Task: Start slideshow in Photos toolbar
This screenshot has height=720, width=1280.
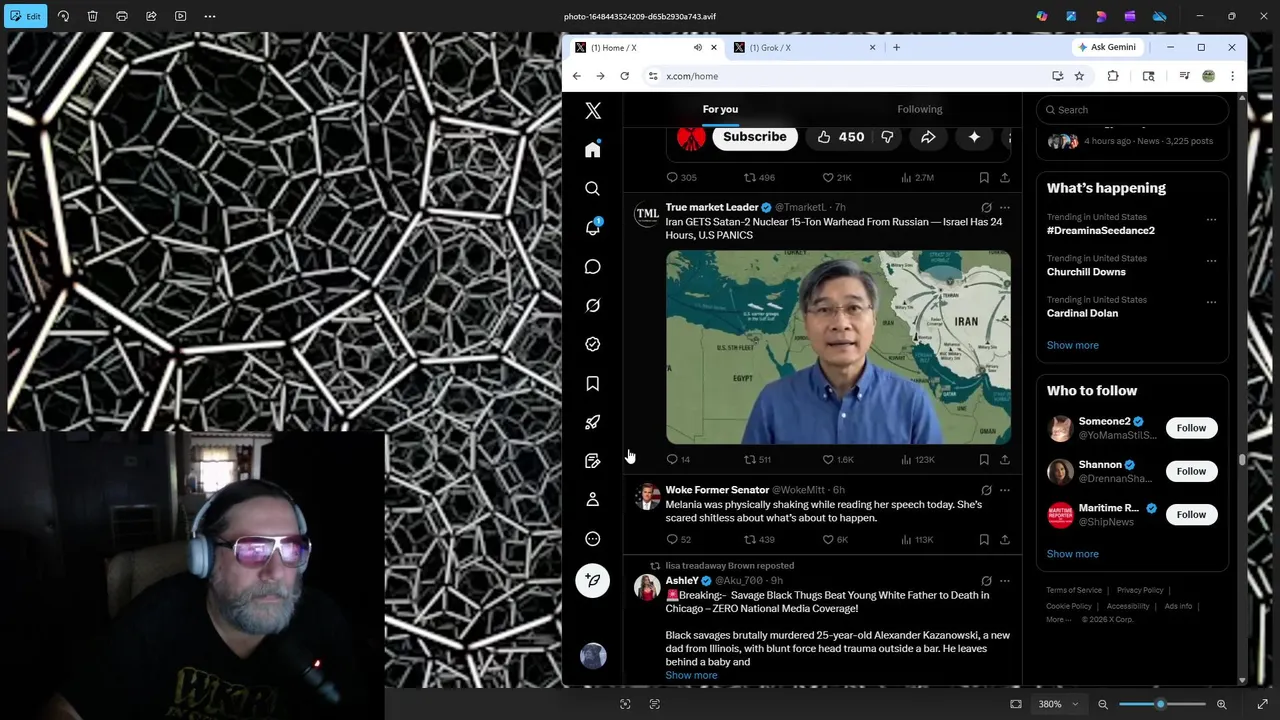Action: click(180, 16)
